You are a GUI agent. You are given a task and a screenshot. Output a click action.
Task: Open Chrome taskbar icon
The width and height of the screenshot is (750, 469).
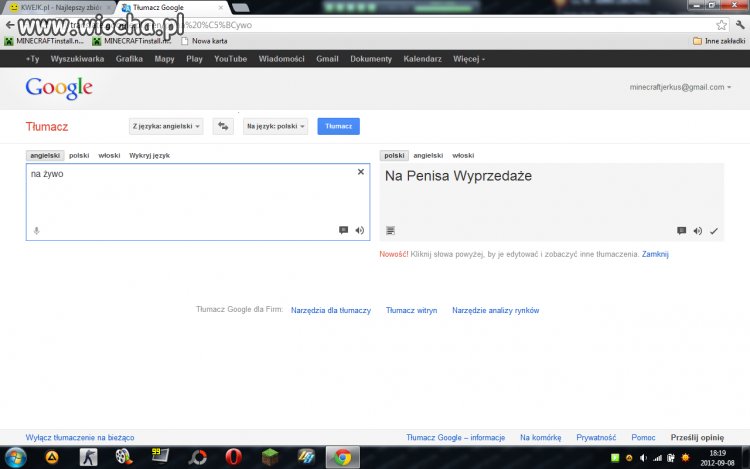pos(342,458)
